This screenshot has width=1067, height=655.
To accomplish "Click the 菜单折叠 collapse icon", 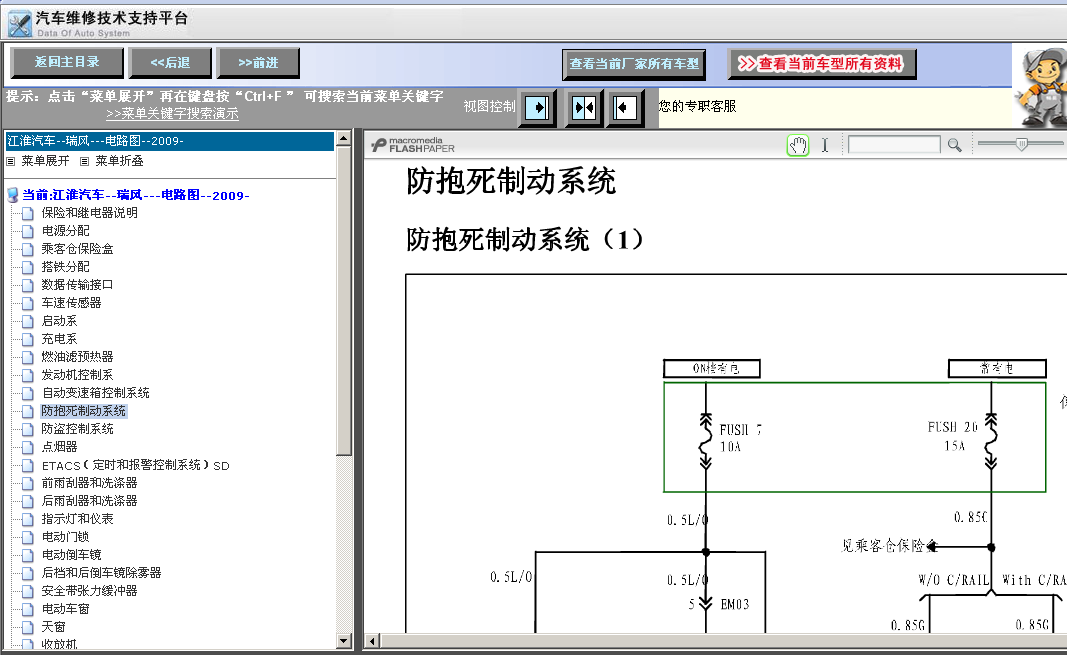I will (x=84, y=161).
